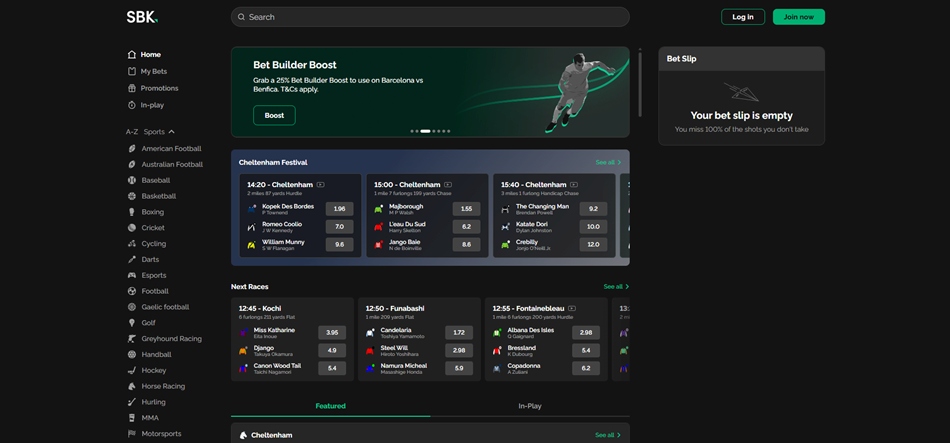Select Miss Katharine odds 3.95
The width and height of the screenshot is (950, 443).
pos(332,333)
